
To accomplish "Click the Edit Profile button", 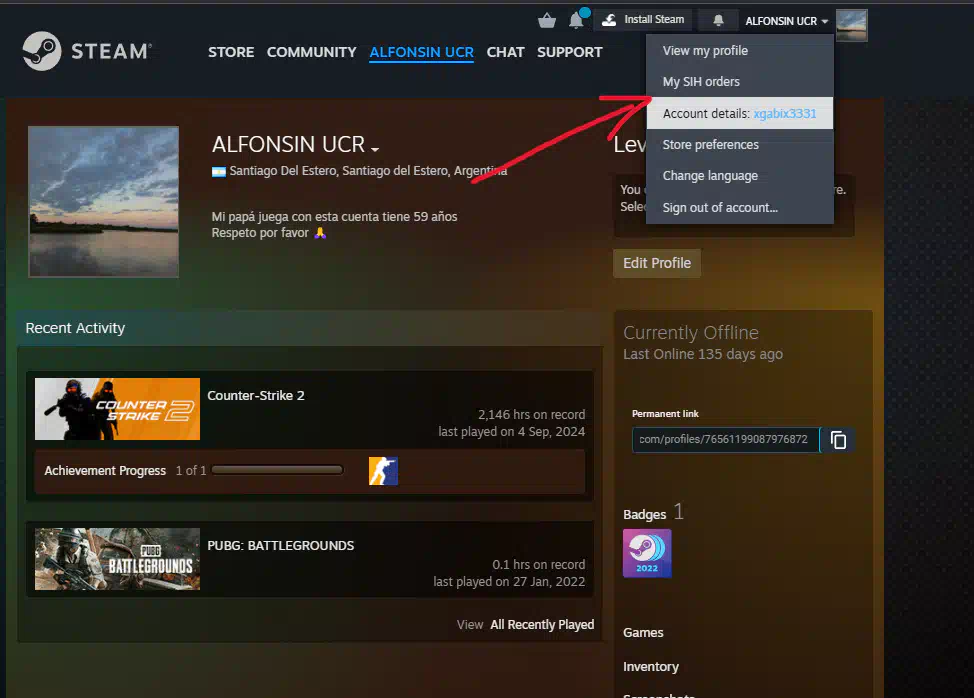I will click(656, 263).
